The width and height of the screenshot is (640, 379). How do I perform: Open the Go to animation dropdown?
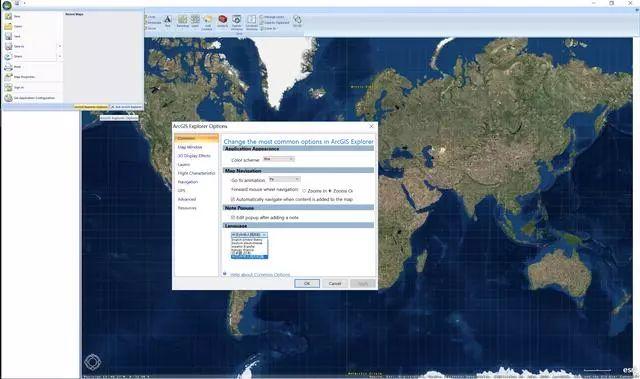coord(284,179)
